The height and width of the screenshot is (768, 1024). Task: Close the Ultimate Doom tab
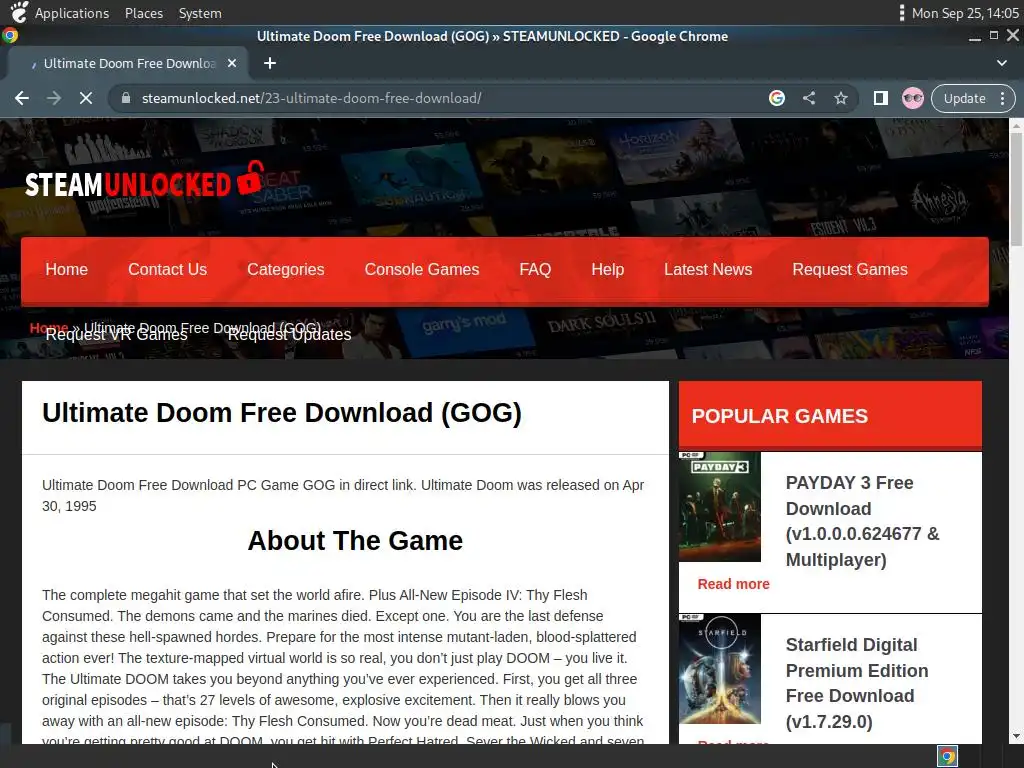point(231,63)
